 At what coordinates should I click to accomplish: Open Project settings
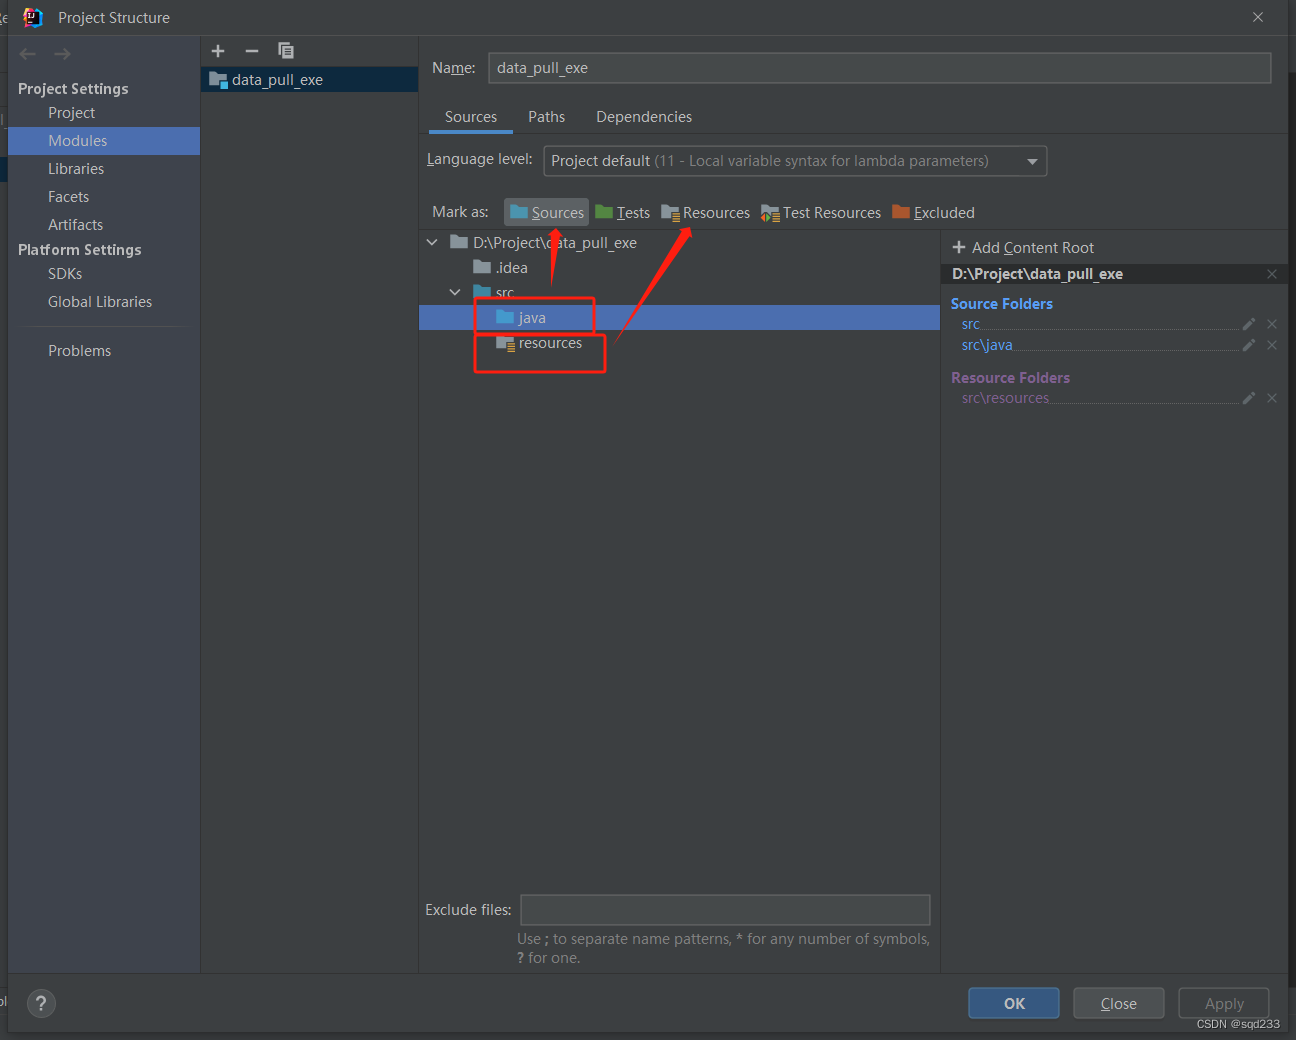[x=72, y=113]
